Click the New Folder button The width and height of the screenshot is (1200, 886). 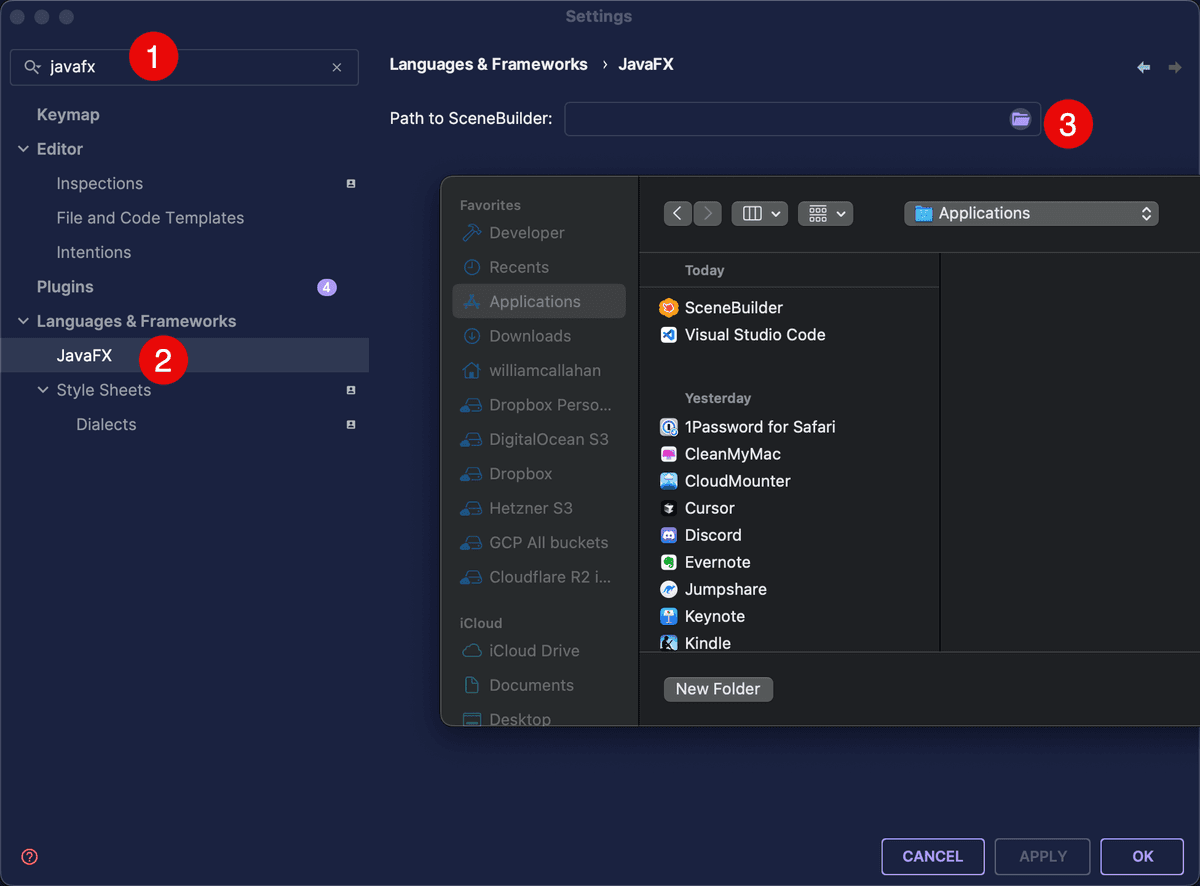(x=718, y=689)
